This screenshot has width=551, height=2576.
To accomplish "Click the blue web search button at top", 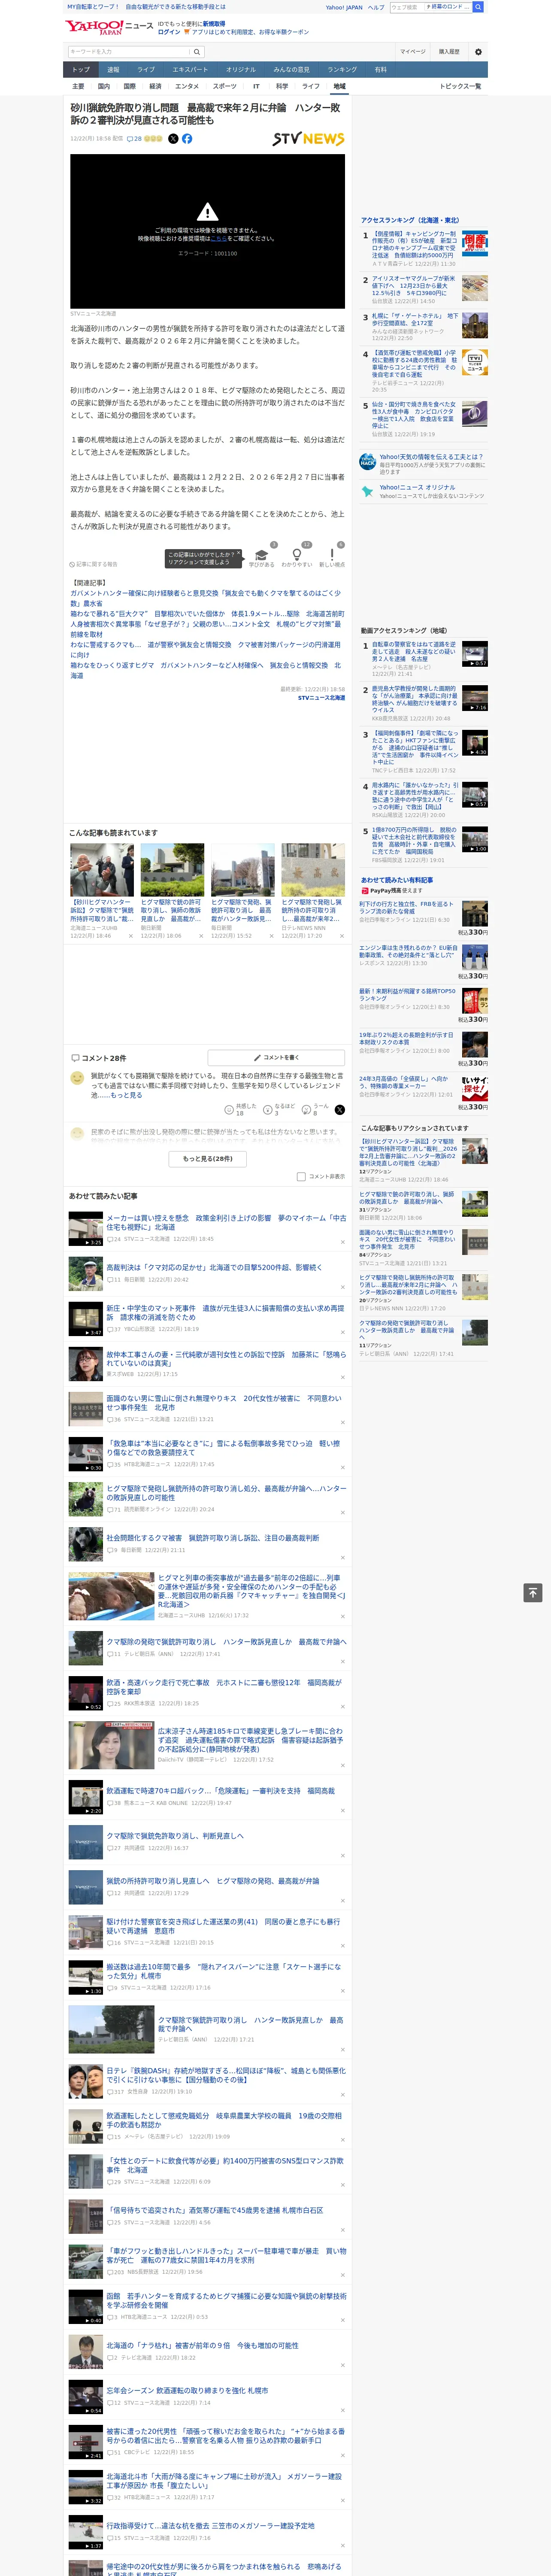I will (478, 7).
